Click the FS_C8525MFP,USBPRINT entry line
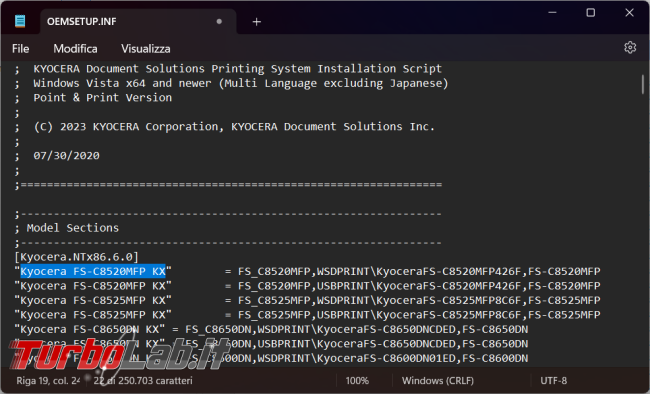650x394 pixels. point(307,315)
